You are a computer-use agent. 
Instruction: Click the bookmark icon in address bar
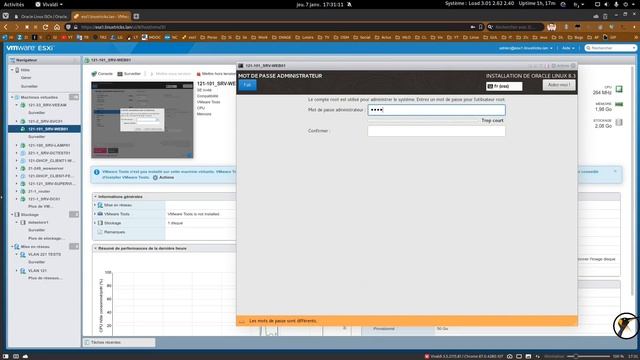[480, 27]
